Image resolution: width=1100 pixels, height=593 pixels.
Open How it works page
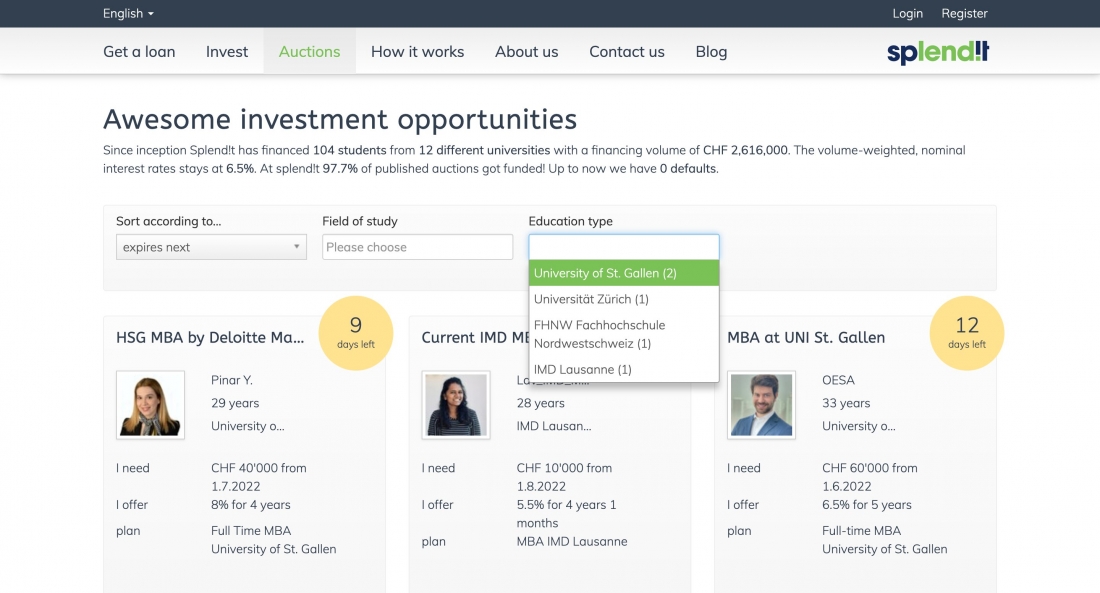pos(417,51)
